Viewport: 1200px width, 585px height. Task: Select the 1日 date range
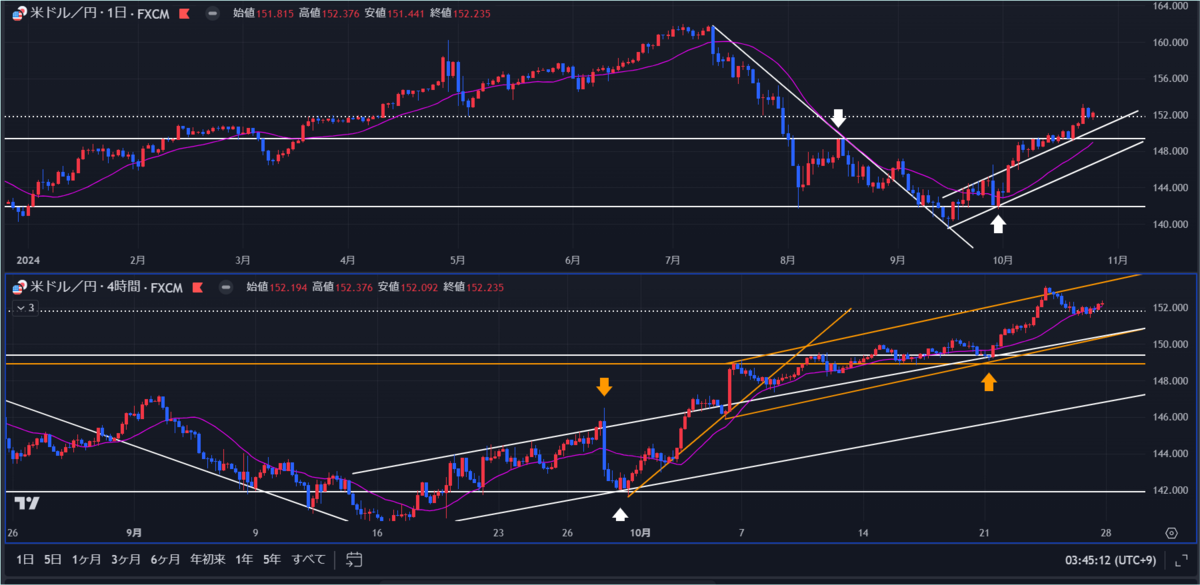[x=27, y=561]
